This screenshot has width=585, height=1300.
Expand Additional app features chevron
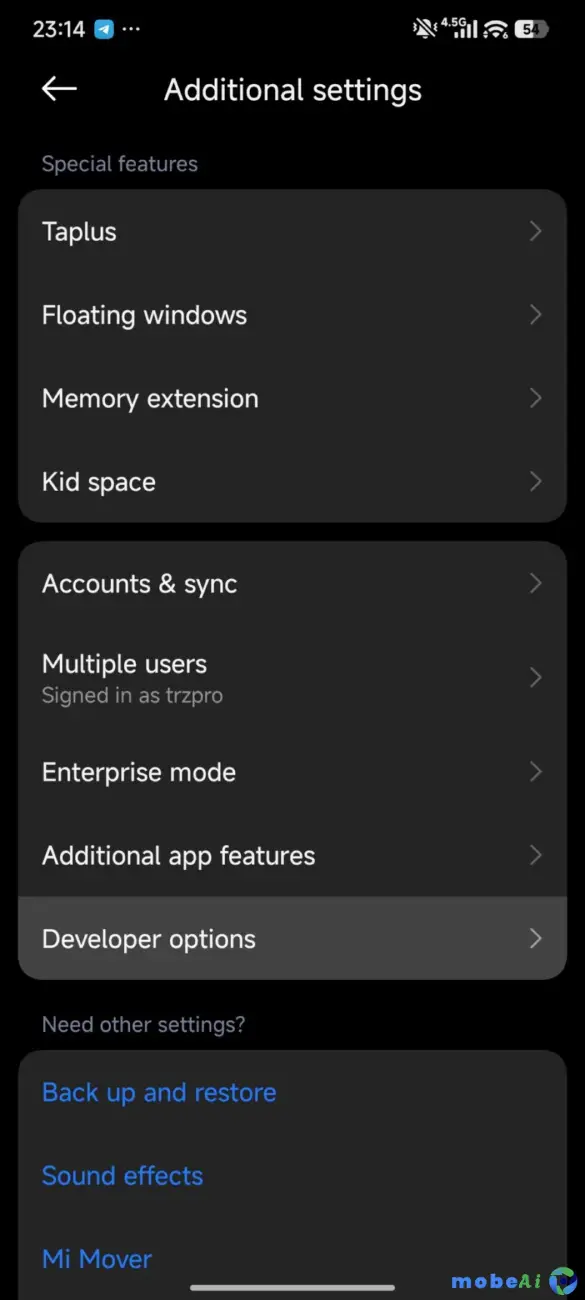coord(536,855)
